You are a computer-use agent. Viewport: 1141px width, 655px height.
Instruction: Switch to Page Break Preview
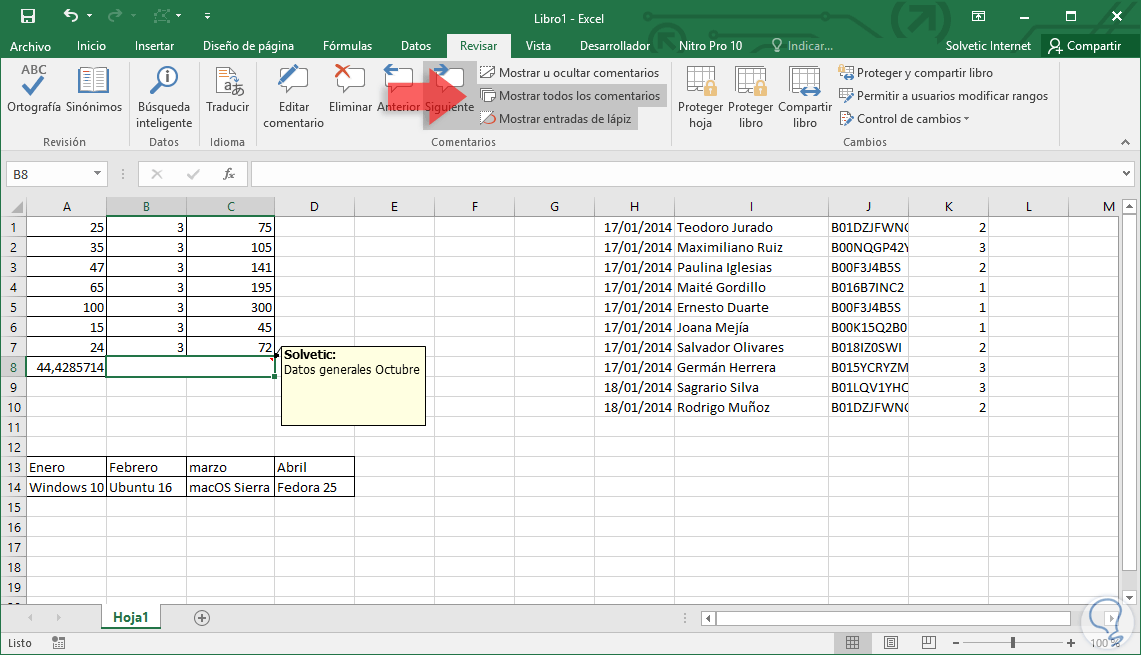pos(929,643)
